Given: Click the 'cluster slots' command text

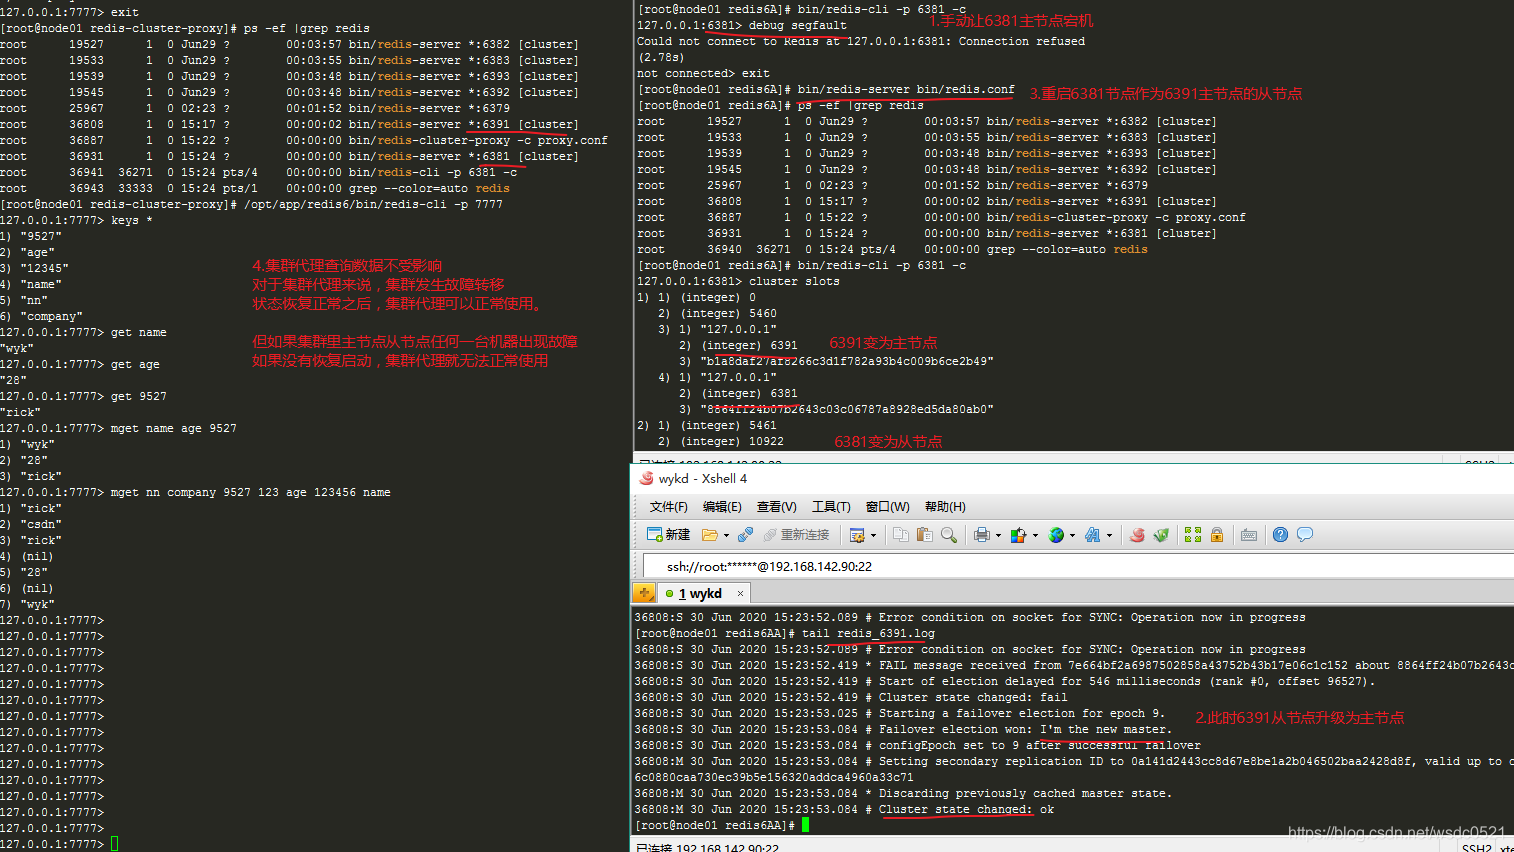Looking at the screenshot, I should [x=794, y=281].
